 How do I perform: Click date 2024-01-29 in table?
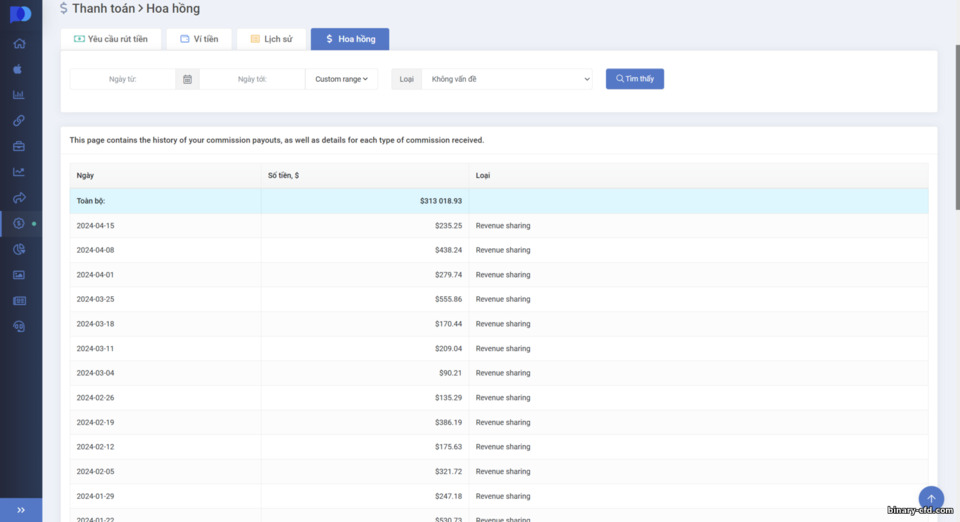click(95, 496)
